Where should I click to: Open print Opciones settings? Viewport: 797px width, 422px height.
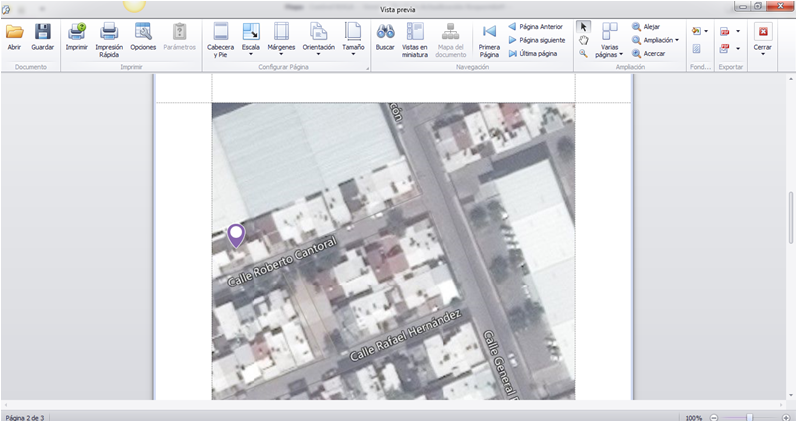point(143,37)
